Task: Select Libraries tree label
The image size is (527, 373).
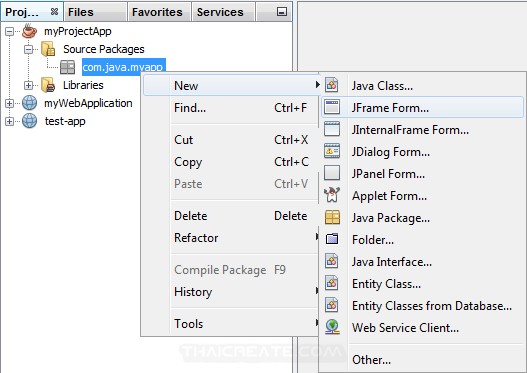Action: 83,85
